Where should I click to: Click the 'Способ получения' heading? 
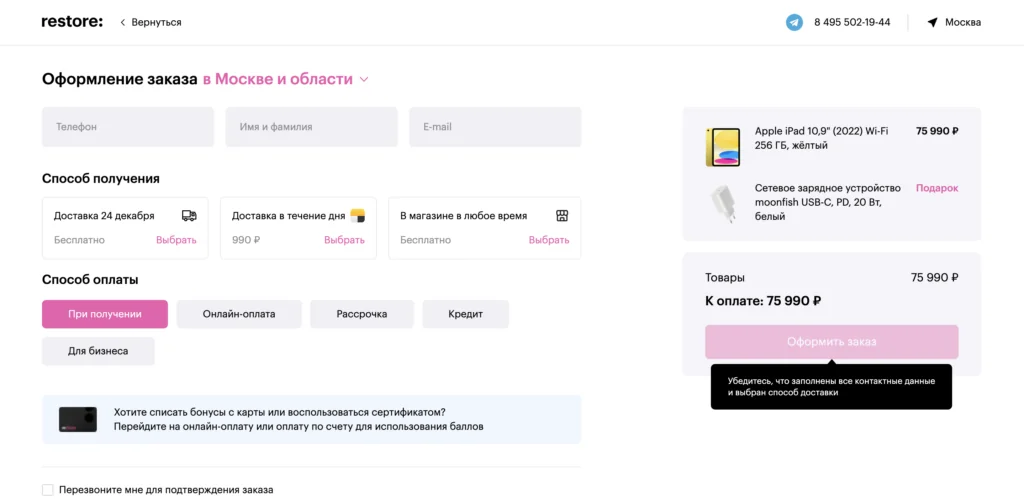coord(101,178)
